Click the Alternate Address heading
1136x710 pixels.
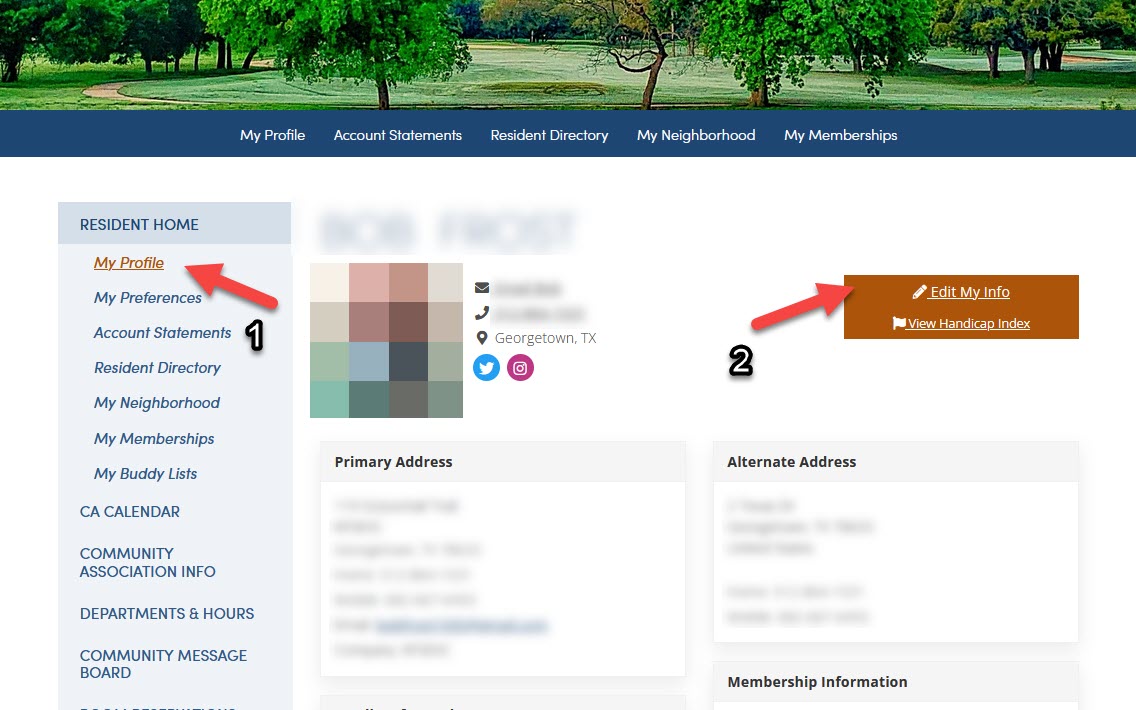791,462
